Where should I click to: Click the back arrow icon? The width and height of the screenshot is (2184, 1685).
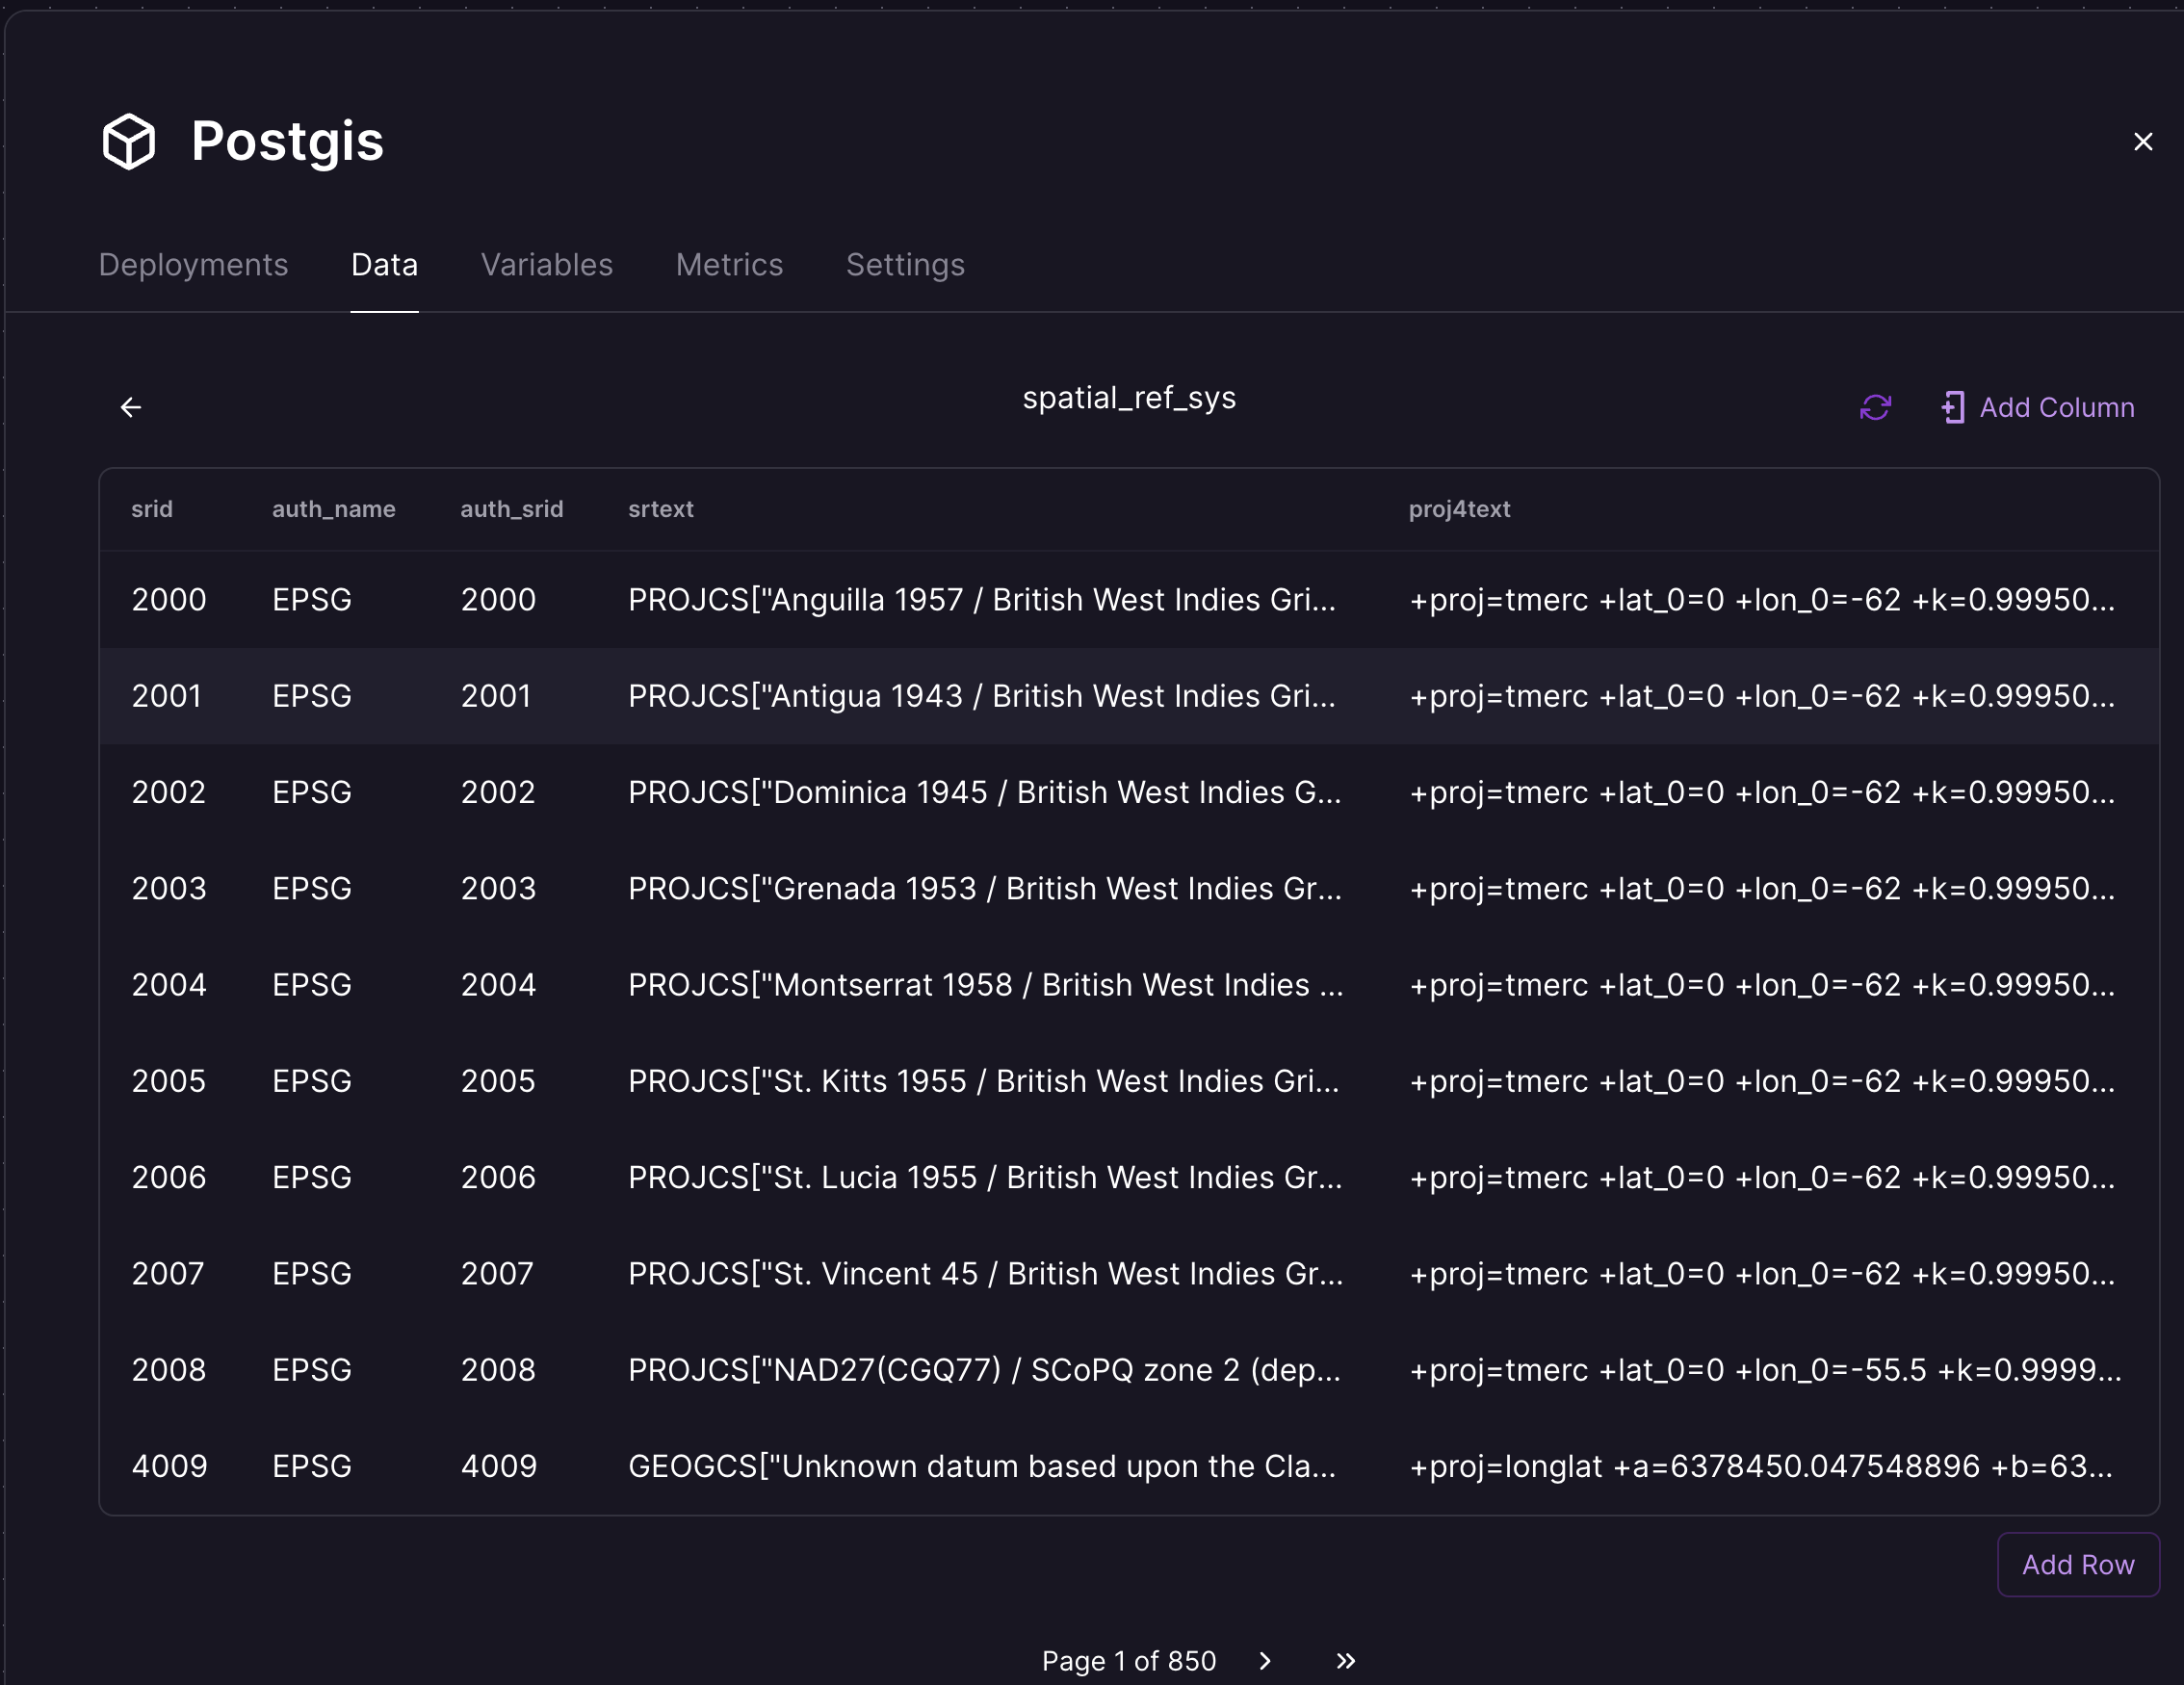(x=131, y=408)
